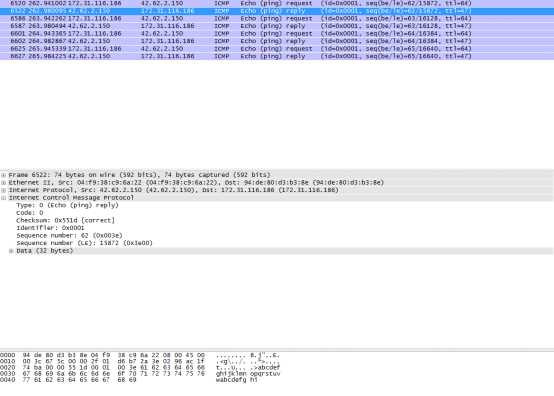Click hex dump row at offset 0030
The image size is (554, 396).
click(x=140, y=374)
